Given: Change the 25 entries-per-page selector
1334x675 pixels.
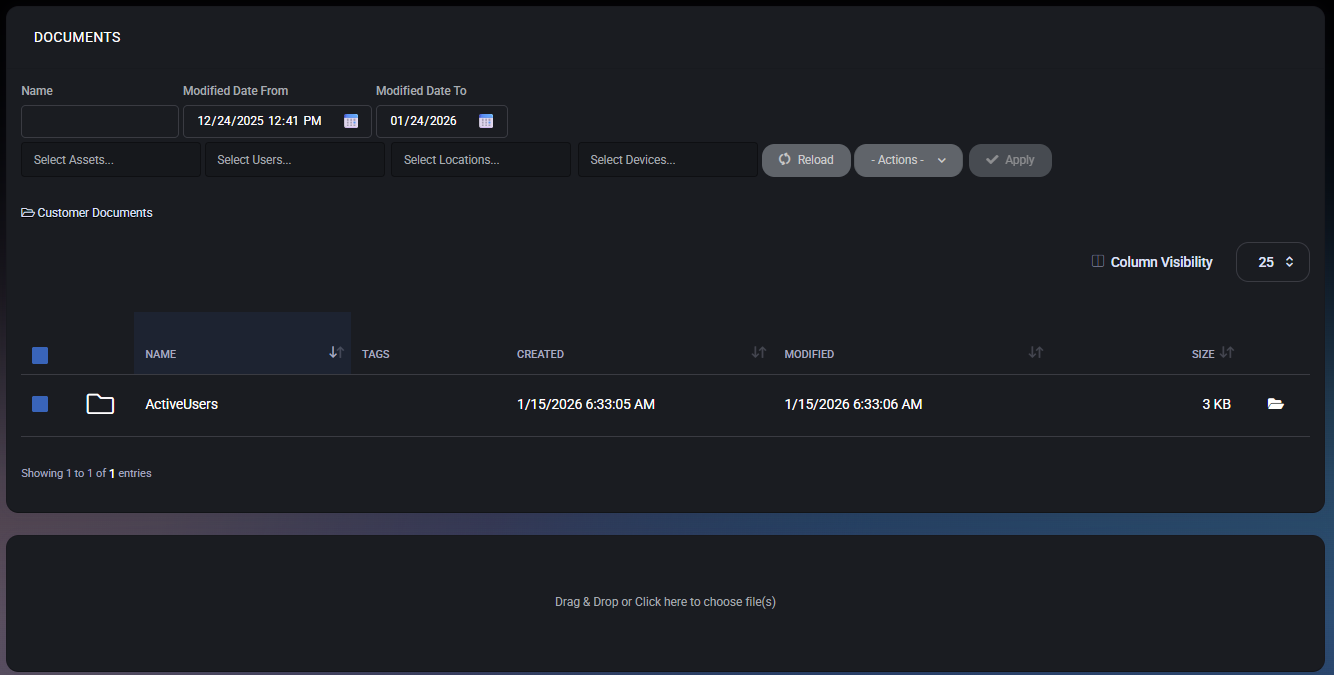Looking at the screenshot, I should click(x=1272, y=262).
